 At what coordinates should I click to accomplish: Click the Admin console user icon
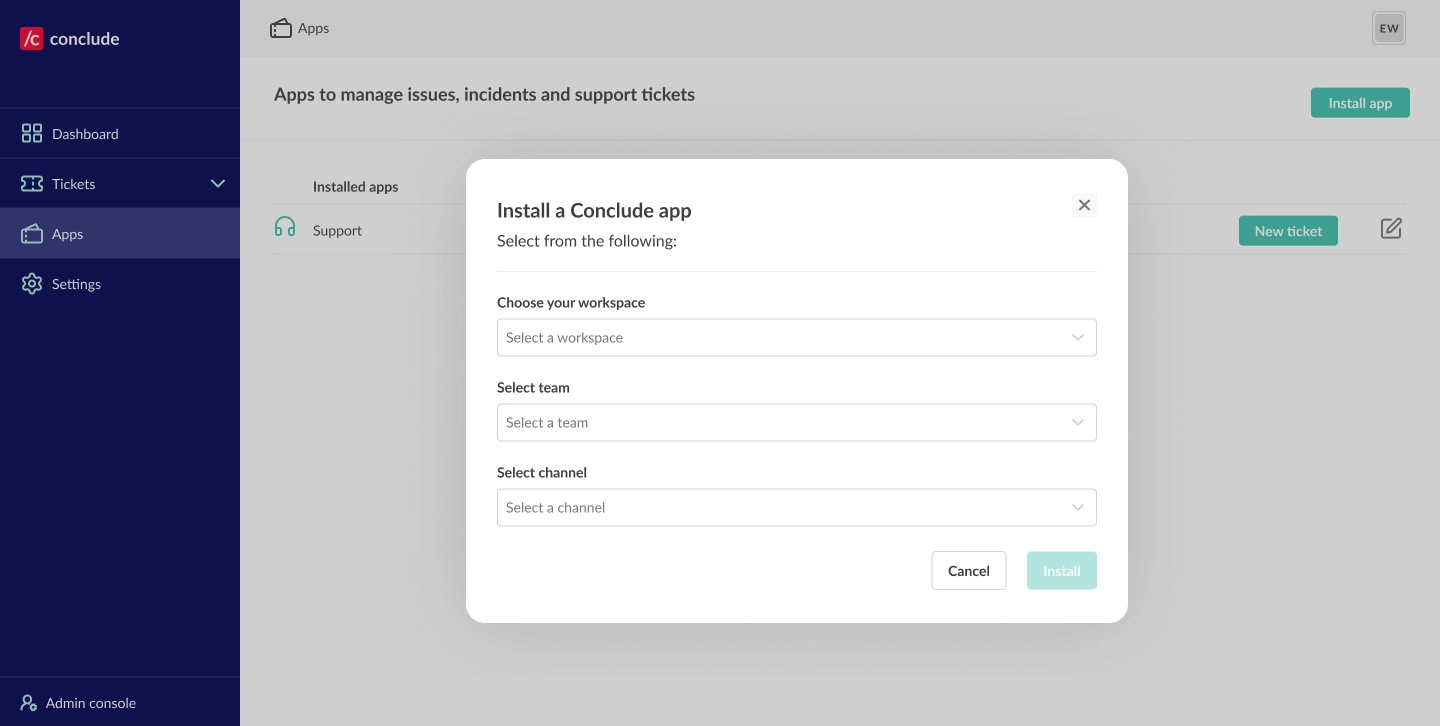click(29, 703)
